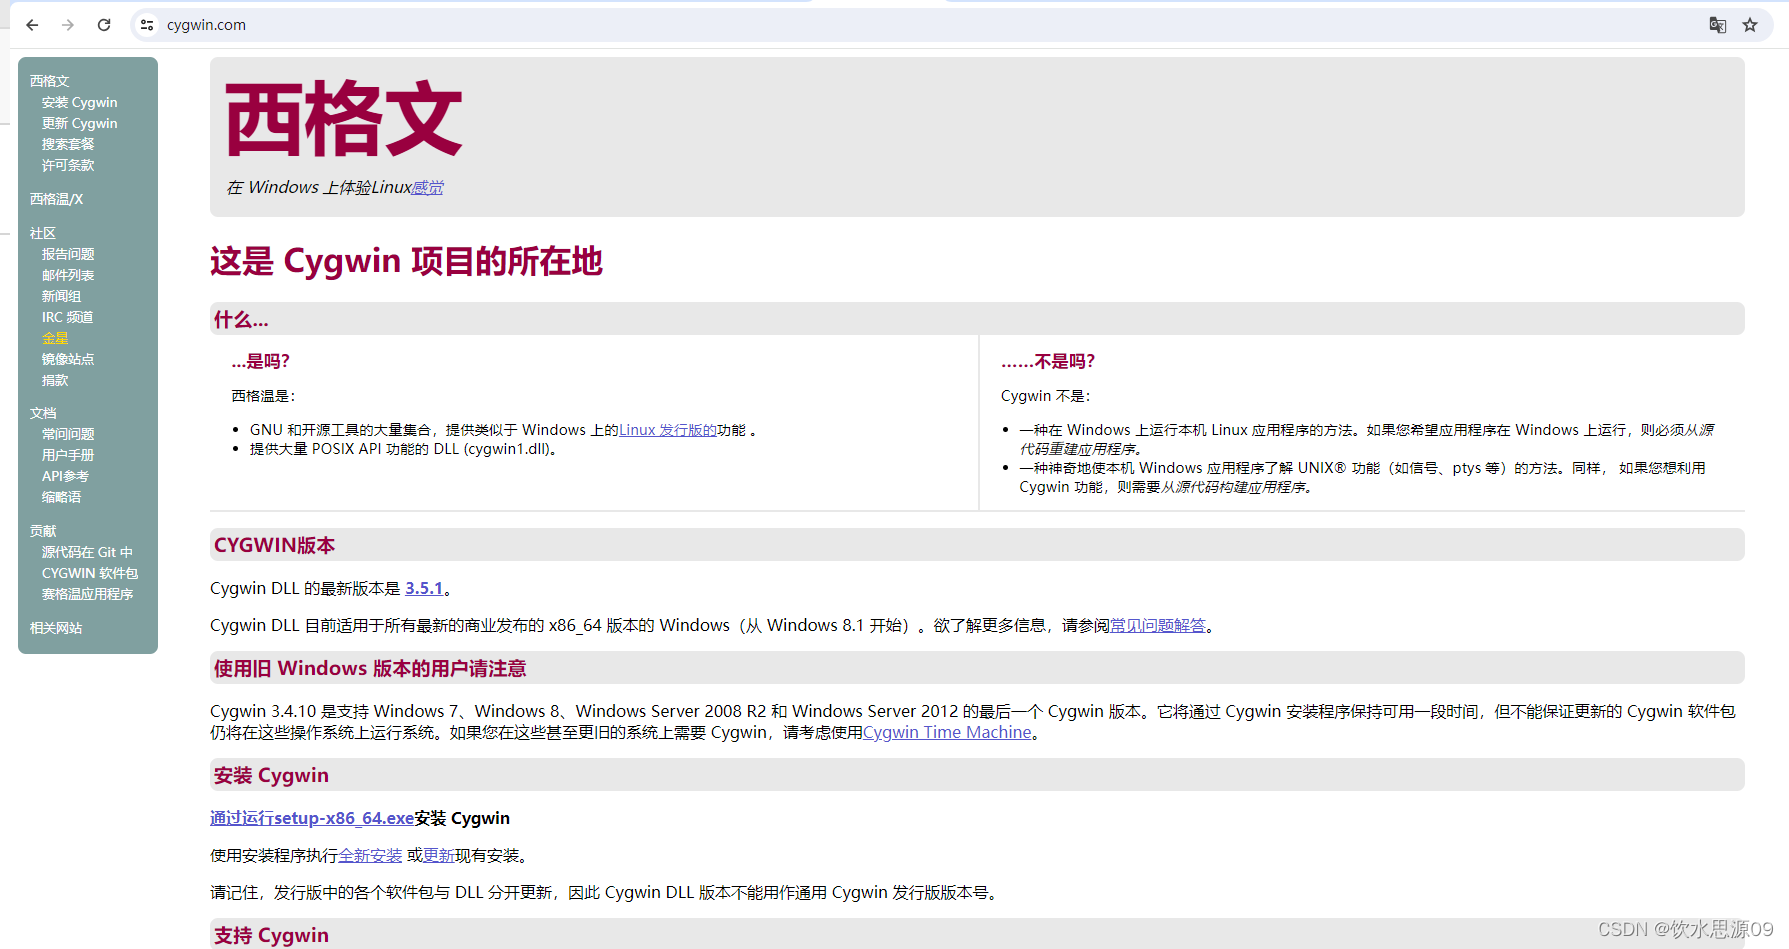Open the 3.5.1 version link
This screenshot has height=949, width=1789.
click(425, 588)
